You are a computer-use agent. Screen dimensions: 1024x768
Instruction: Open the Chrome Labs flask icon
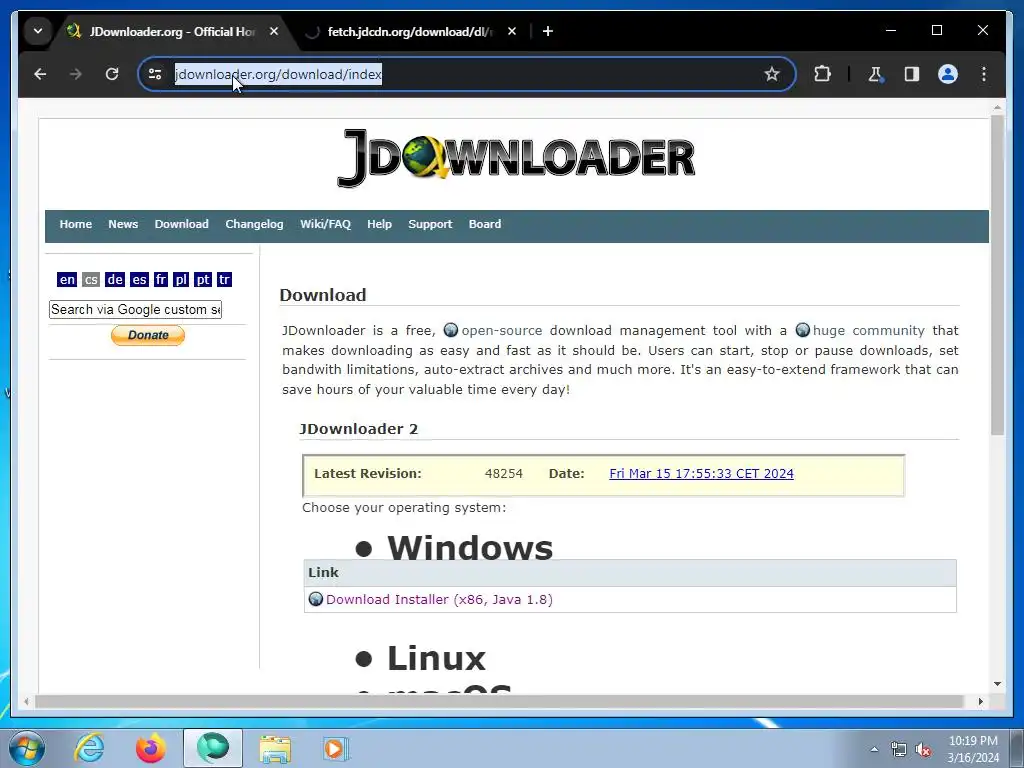(x=875, y=74)
